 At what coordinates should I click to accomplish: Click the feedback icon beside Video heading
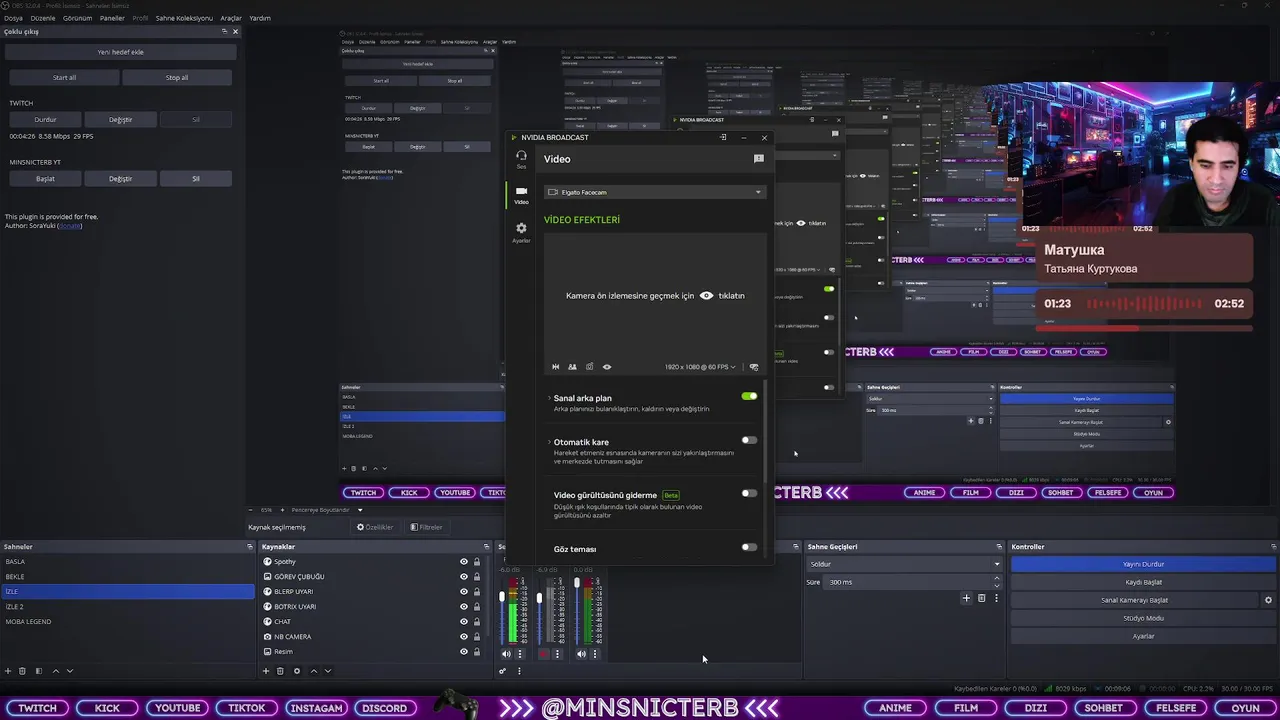[758, 159]
